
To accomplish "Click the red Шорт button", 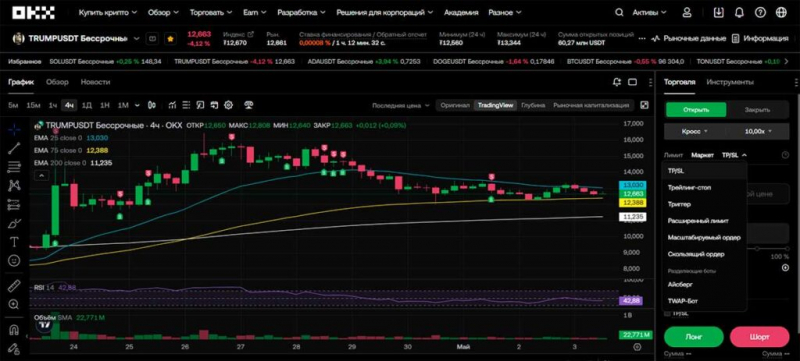I will [x=760, y=337].
